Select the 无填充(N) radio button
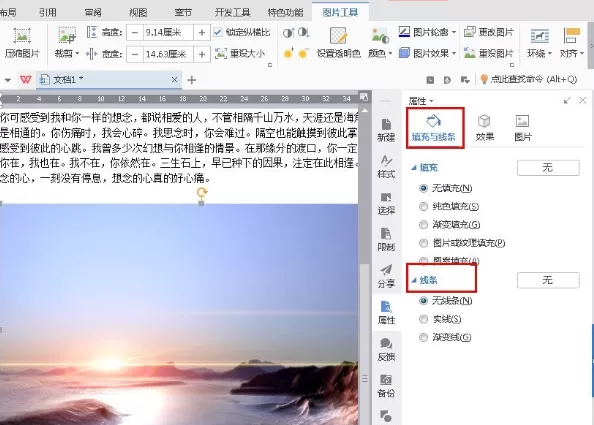594x425 pixels. click(x=423, y=188)
